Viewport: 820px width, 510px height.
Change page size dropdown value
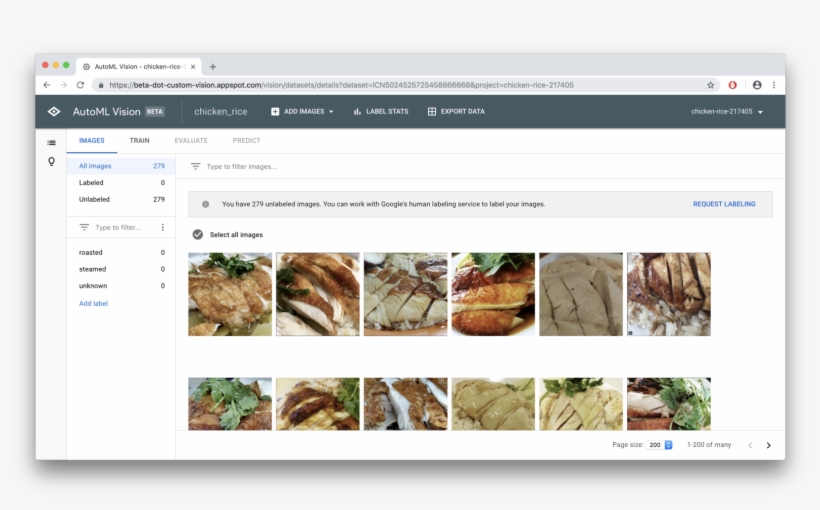click(x=661, y=445)
